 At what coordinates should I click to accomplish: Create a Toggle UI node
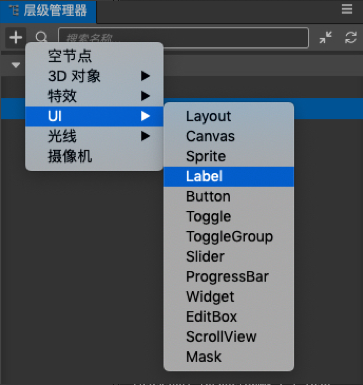click(x=229, y=217)
